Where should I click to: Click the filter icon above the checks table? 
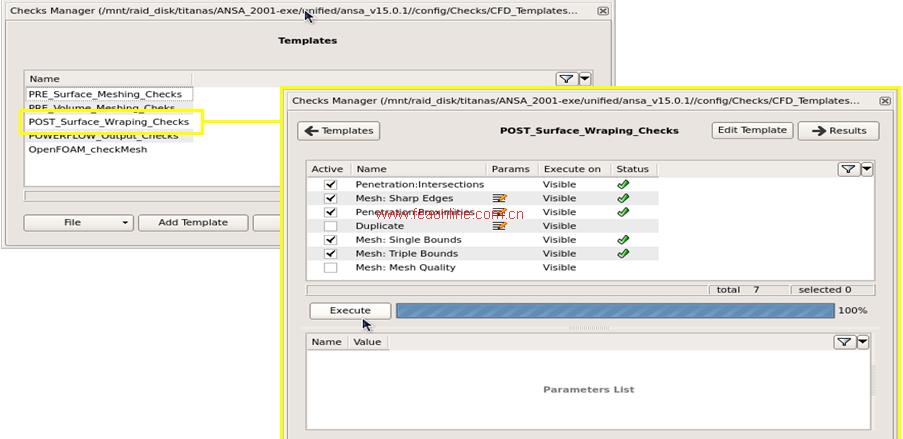(848, 169)
